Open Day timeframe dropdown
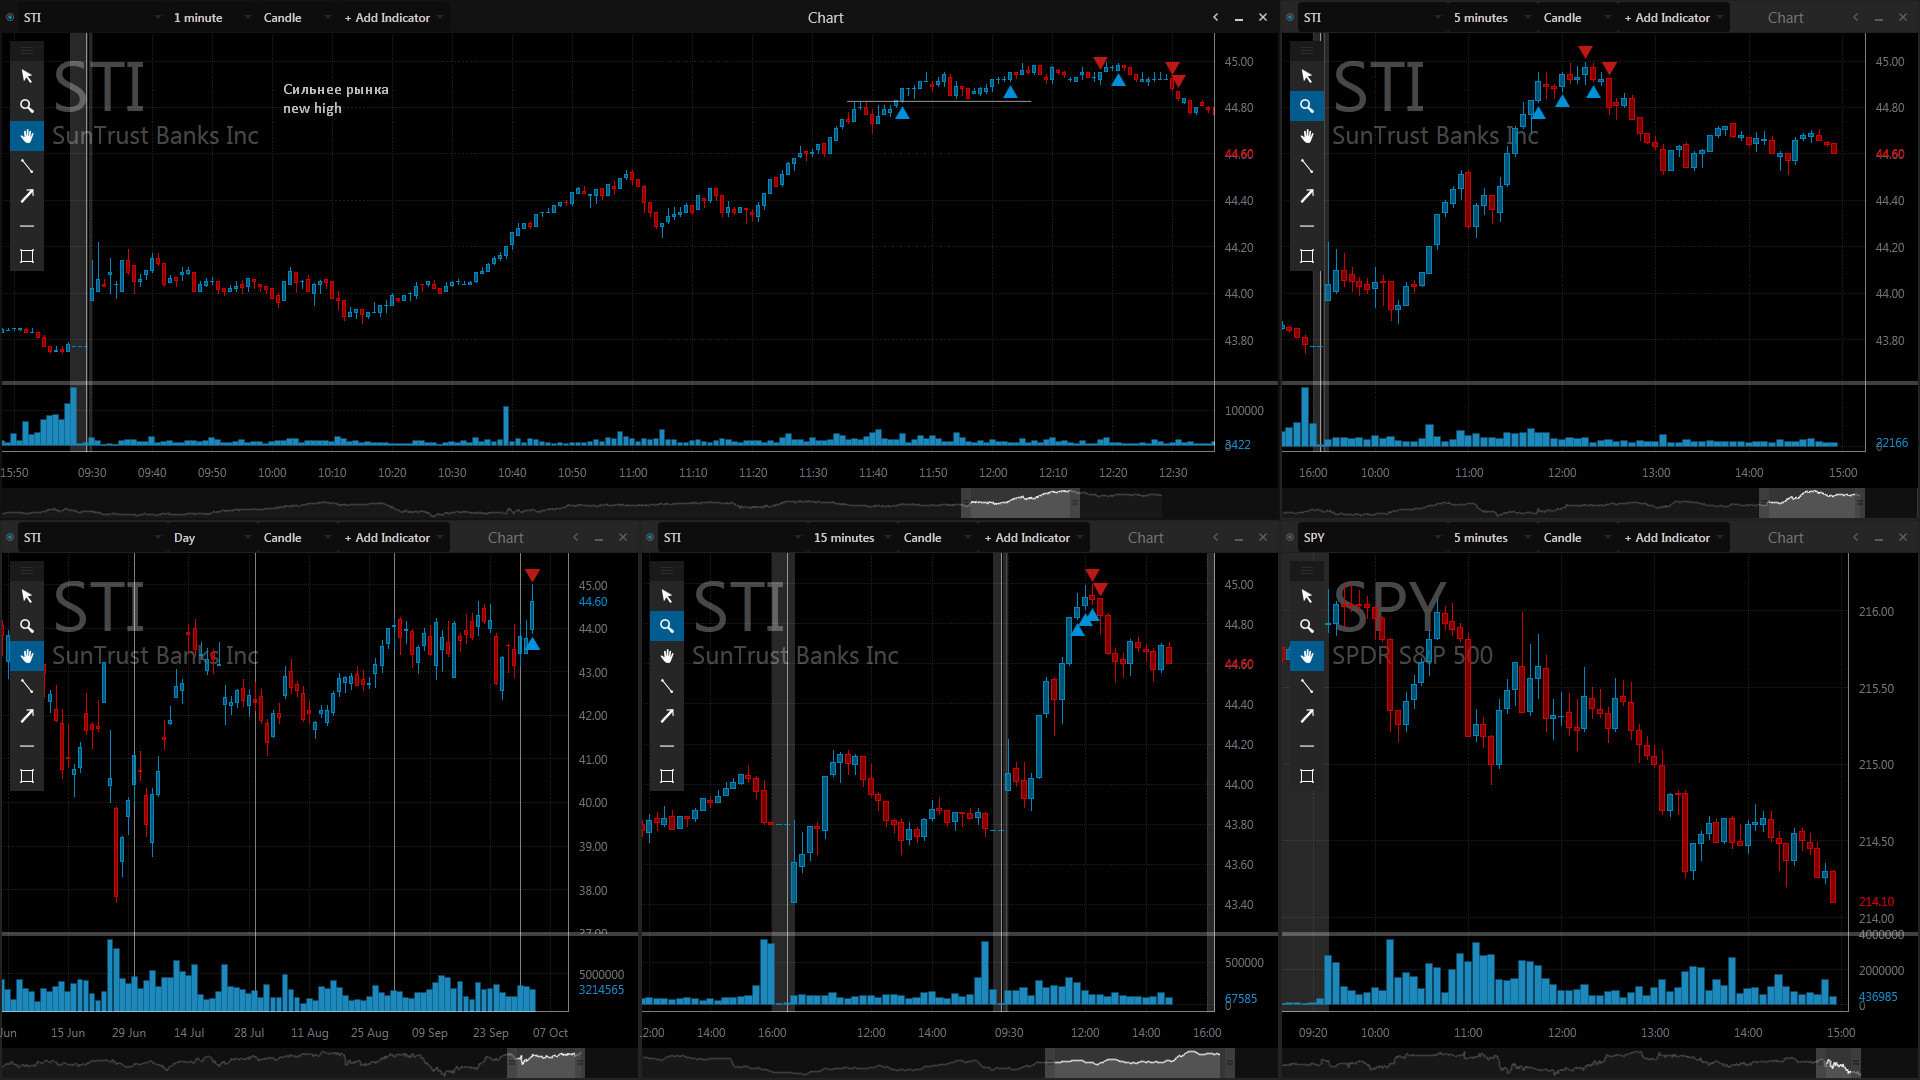 pos(211,537)
